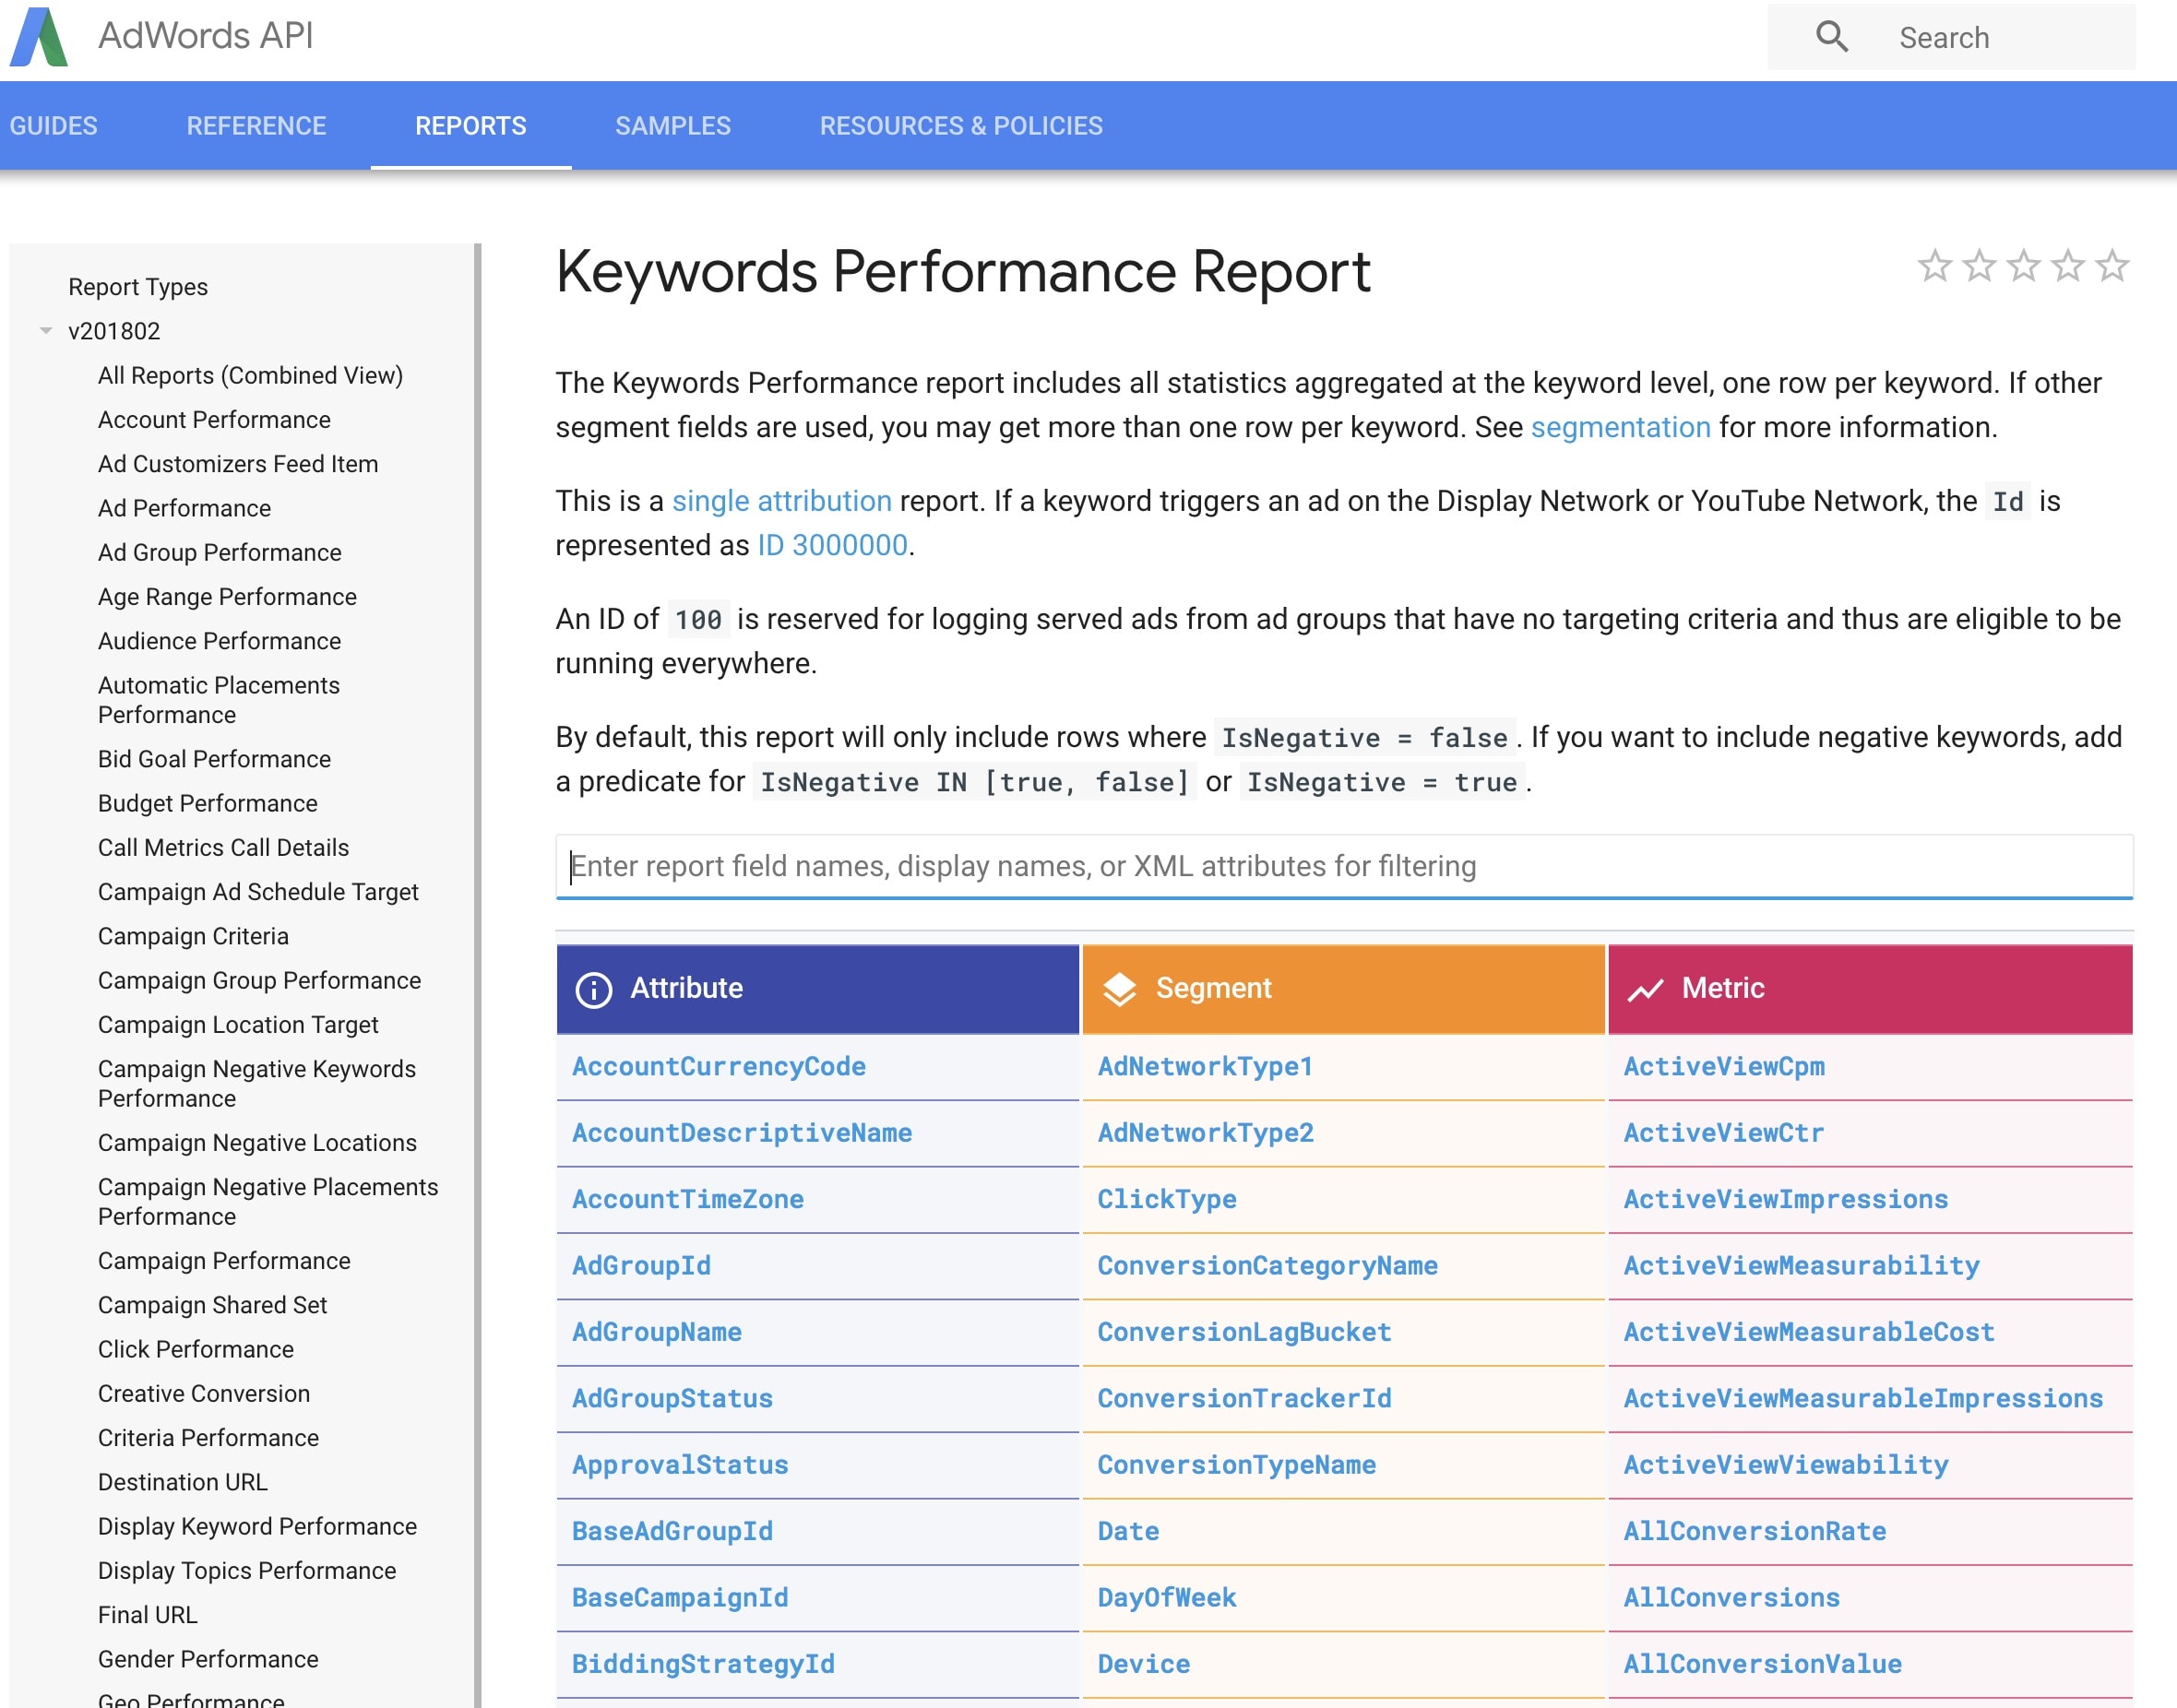The width and height of the screenshot is (2177, 1708).
Task: Click the Metric column trend icon
Action: point(1645,989)
